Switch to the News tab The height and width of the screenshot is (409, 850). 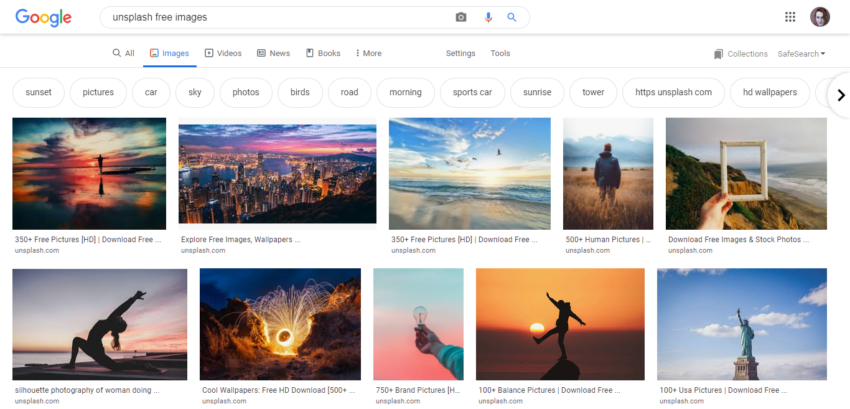(x=273, y=53)
